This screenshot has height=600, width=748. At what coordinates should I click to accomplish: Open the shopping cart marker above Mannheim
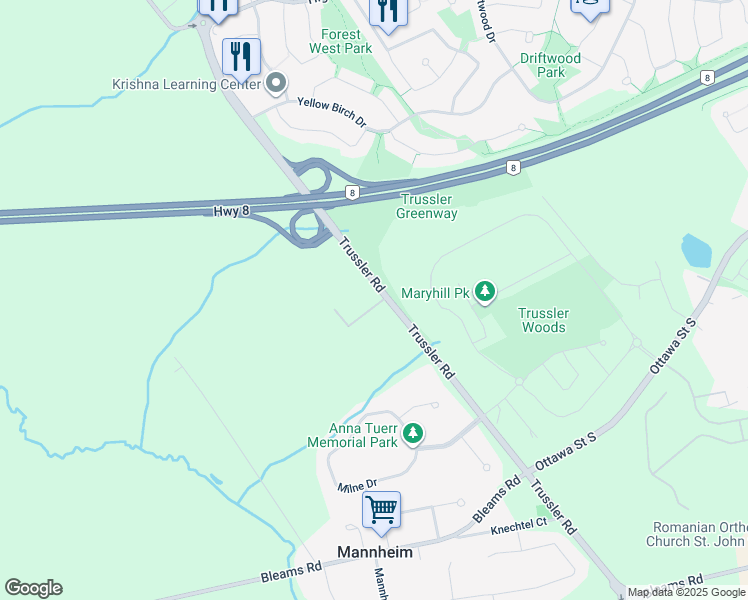tap(381, 511)
